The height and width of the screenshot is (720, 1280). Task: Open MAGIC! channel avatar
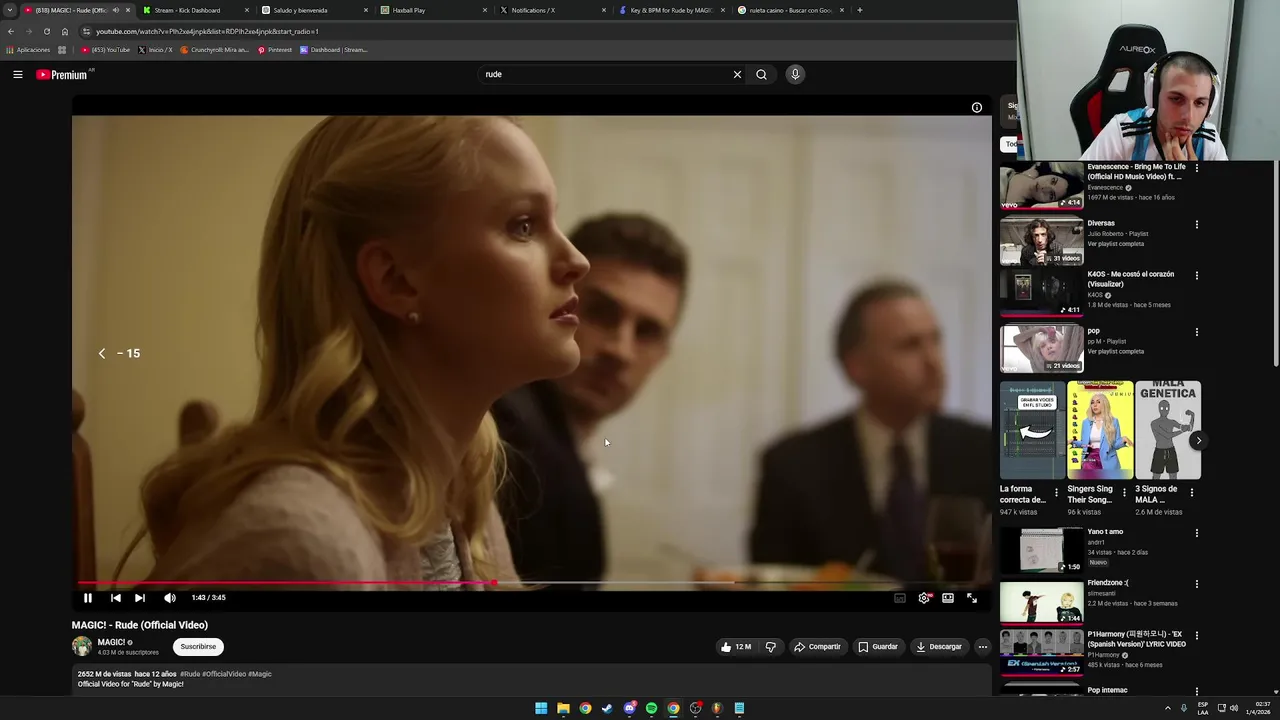click(82, 647)
